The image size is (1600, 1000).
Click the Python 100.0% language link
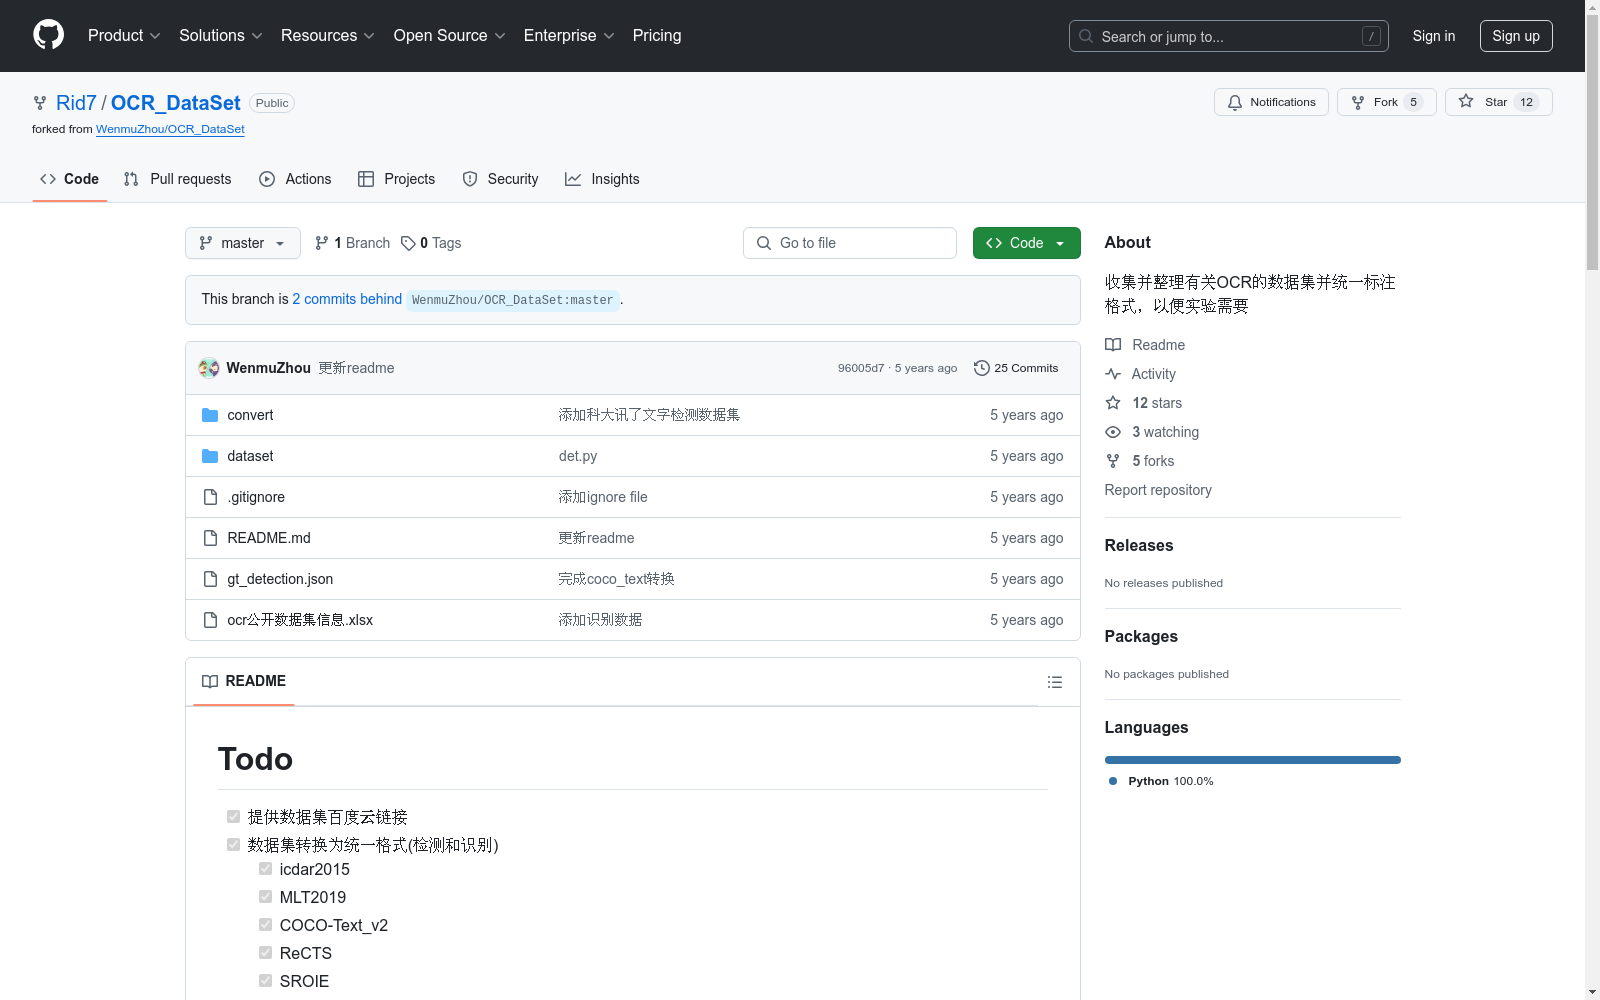coord(1161,781)
